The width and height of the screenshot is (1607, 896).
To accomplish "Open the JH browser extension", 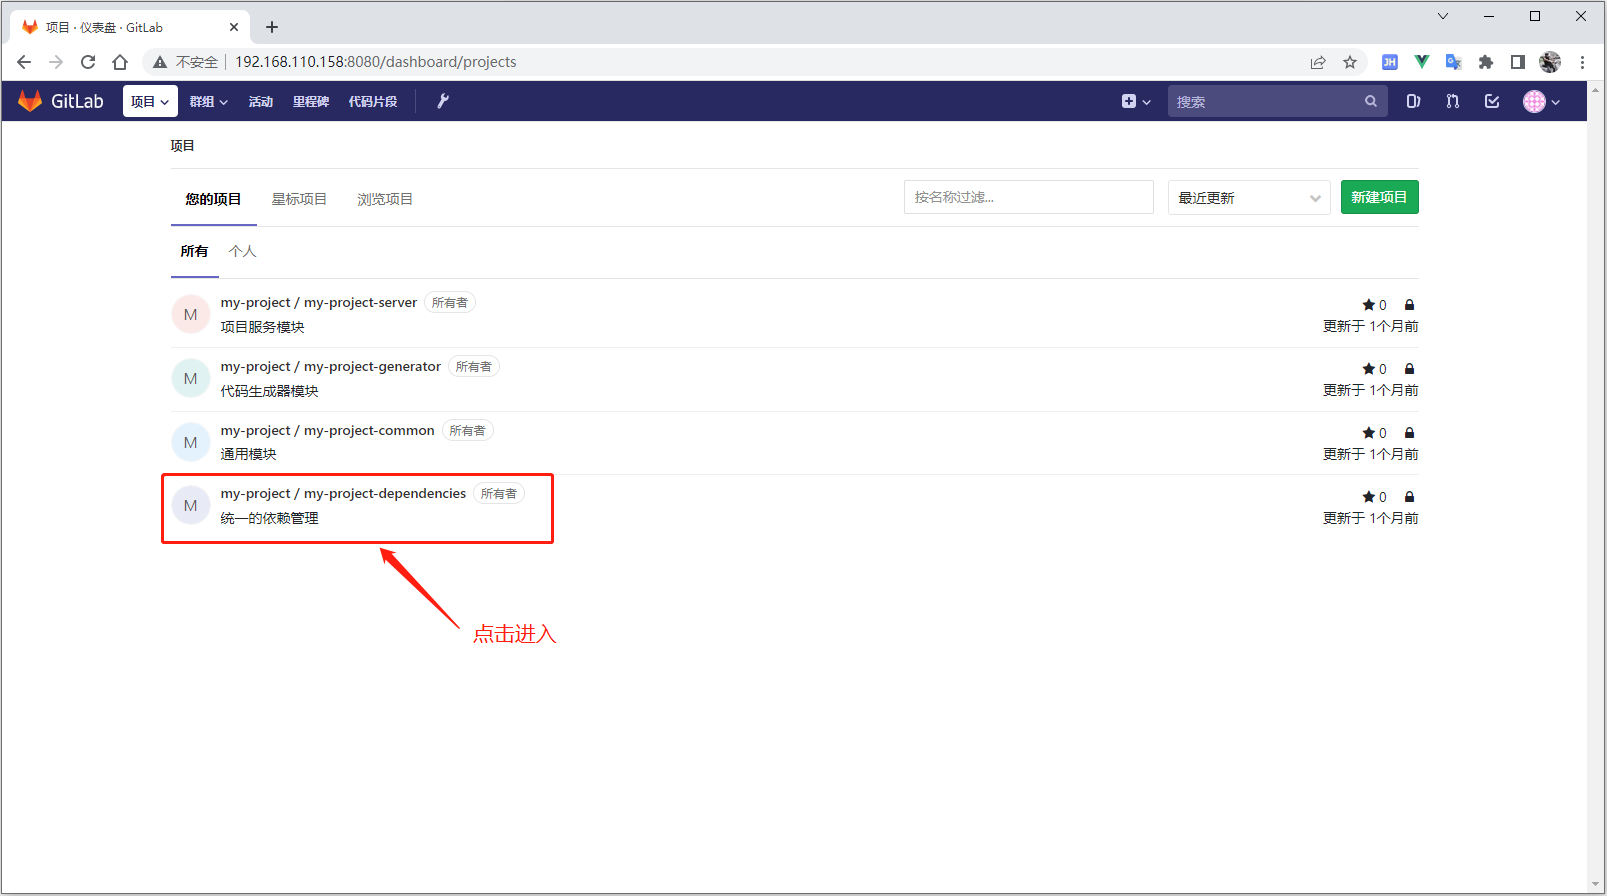I will click(1390, 62).
